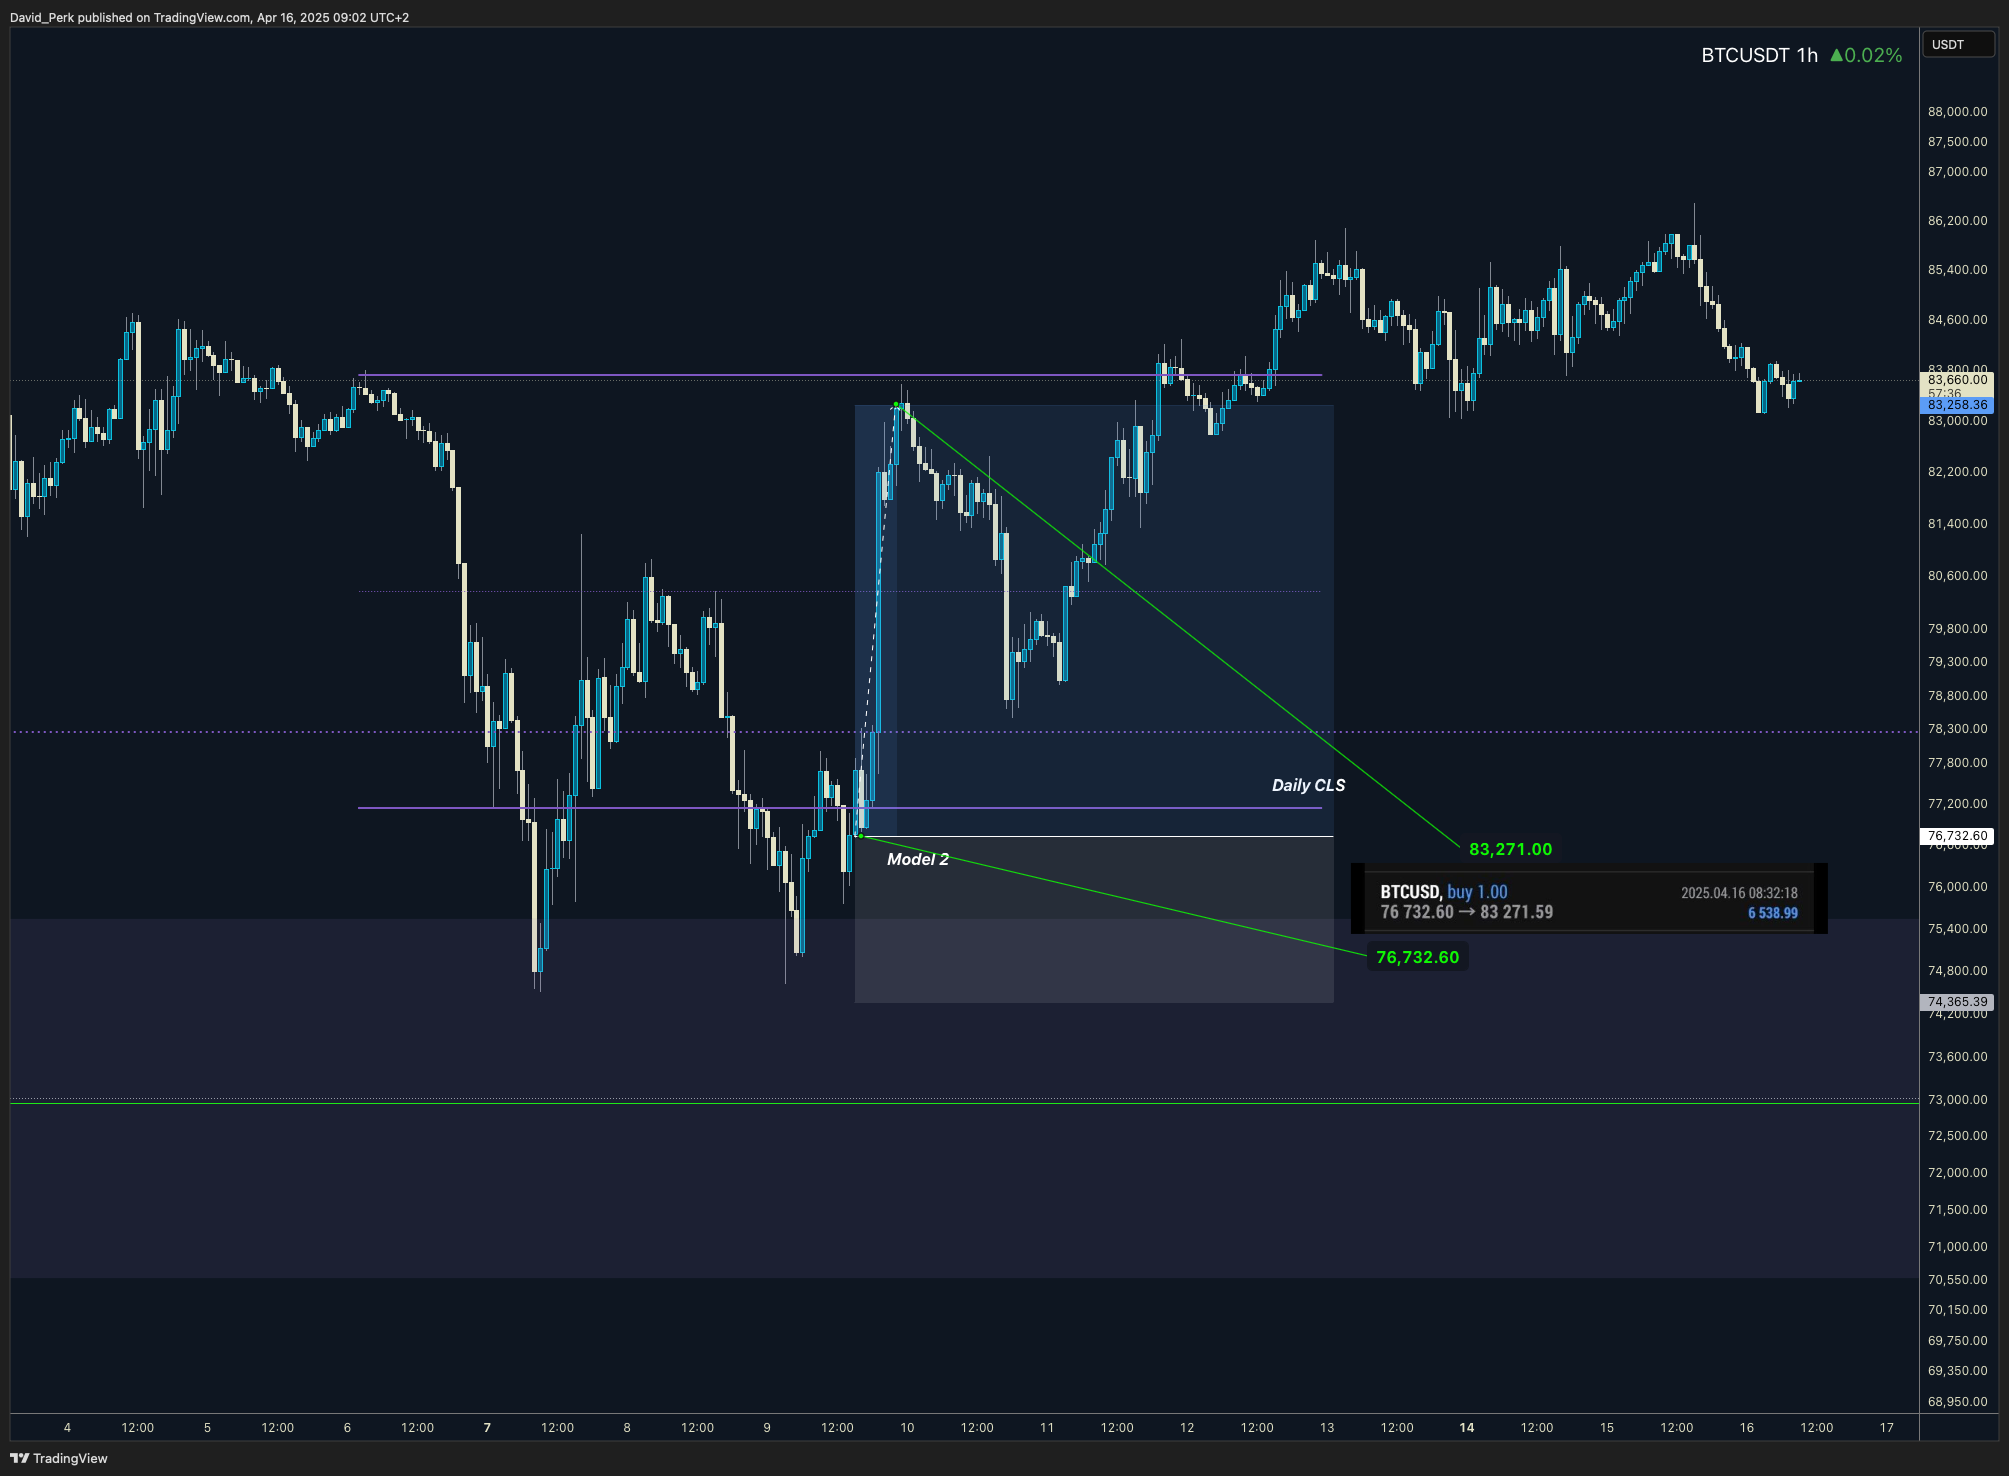
Task: Click the green 76,732.60 price label
Action: [1417, 957]
